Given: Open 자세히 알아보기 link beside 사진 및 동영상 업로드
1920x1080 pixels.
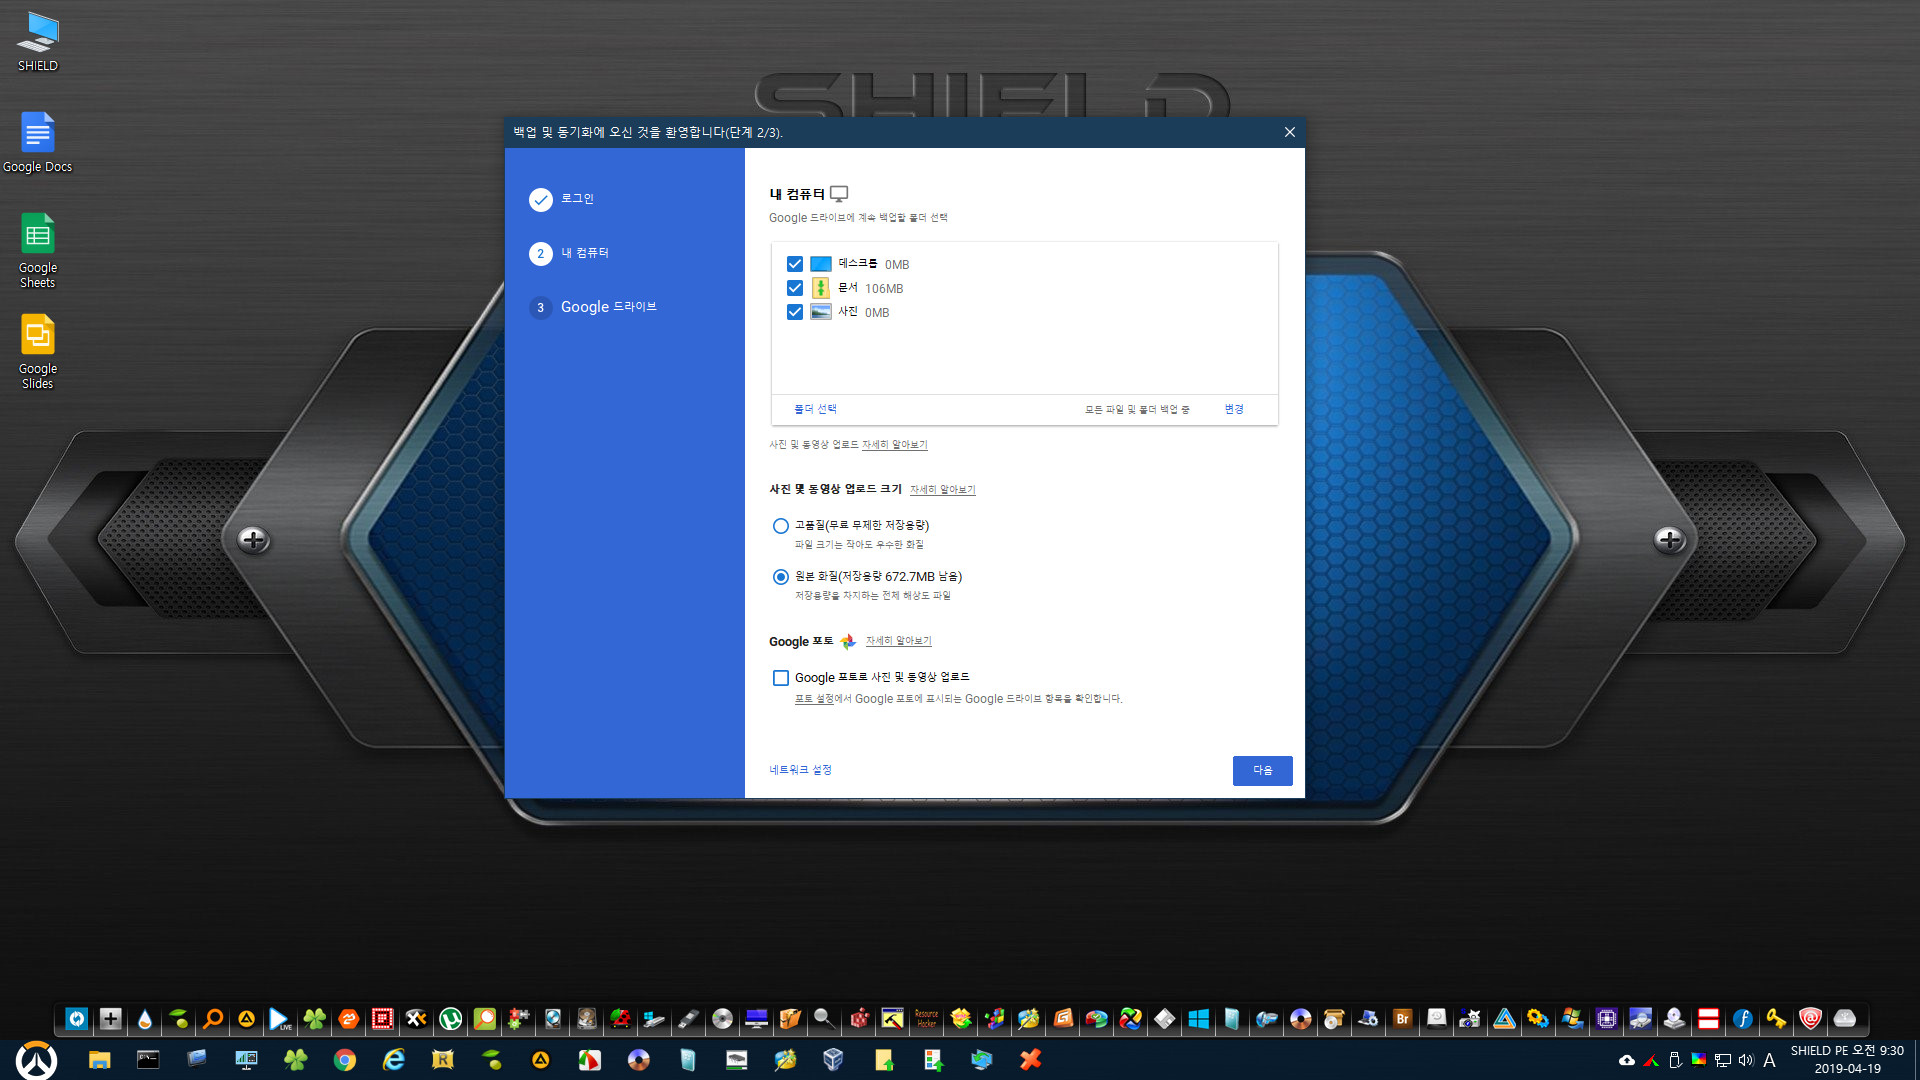Looking at the screenshot, I should click(x=895, y=445).
